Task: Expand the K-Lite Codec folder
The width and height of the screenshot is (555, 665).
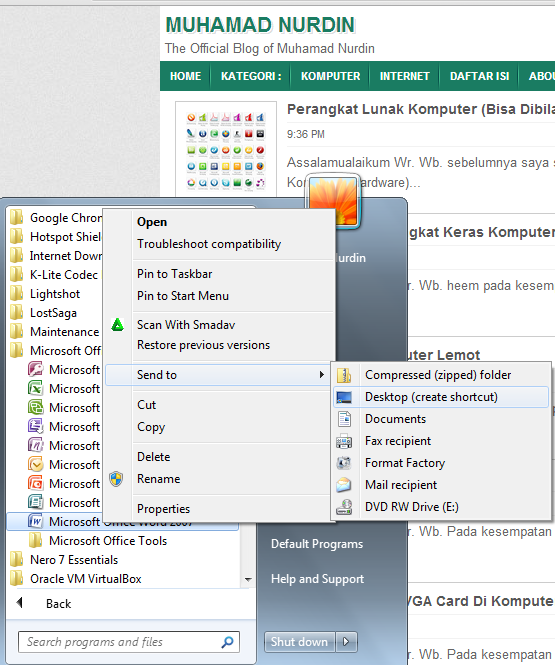Action: tap(55, 275)
